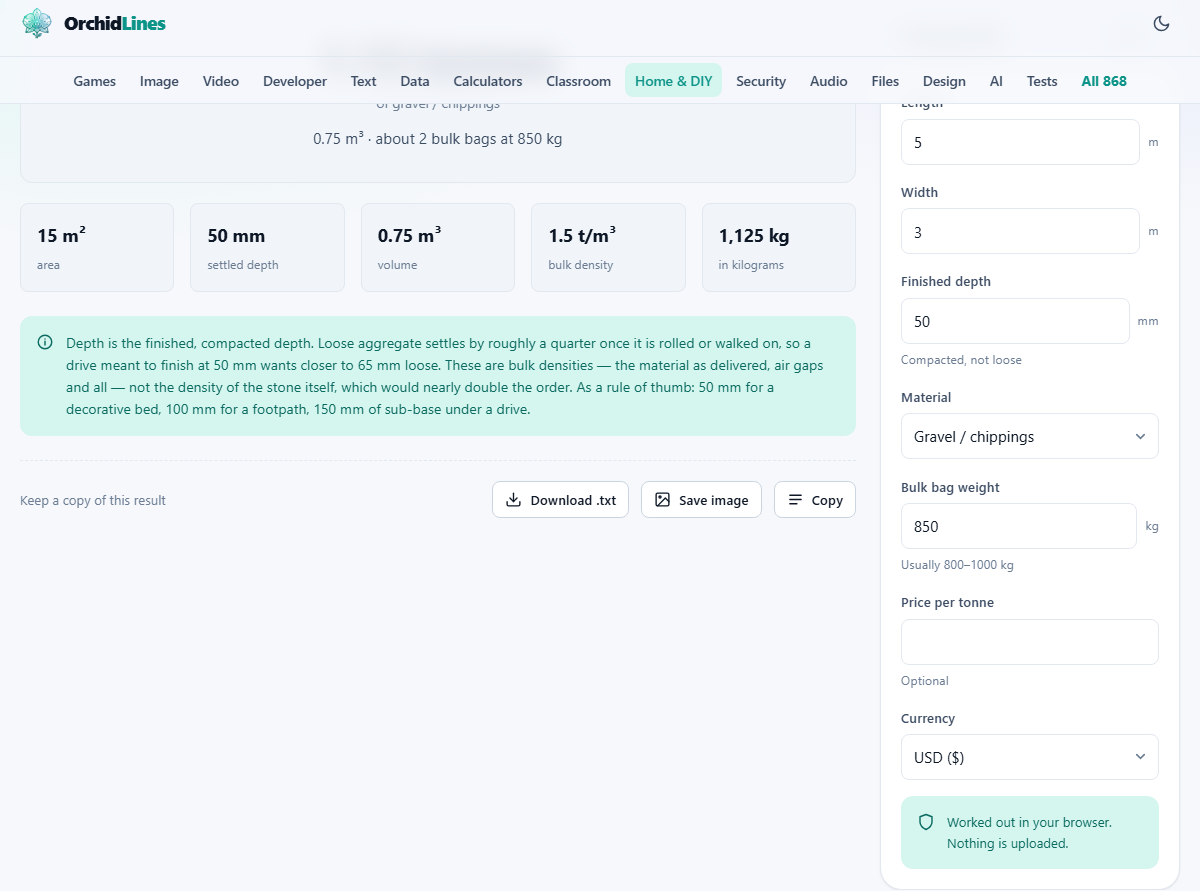Open the Video category tab
1200x891 pixels.
[x=221, y=81]
